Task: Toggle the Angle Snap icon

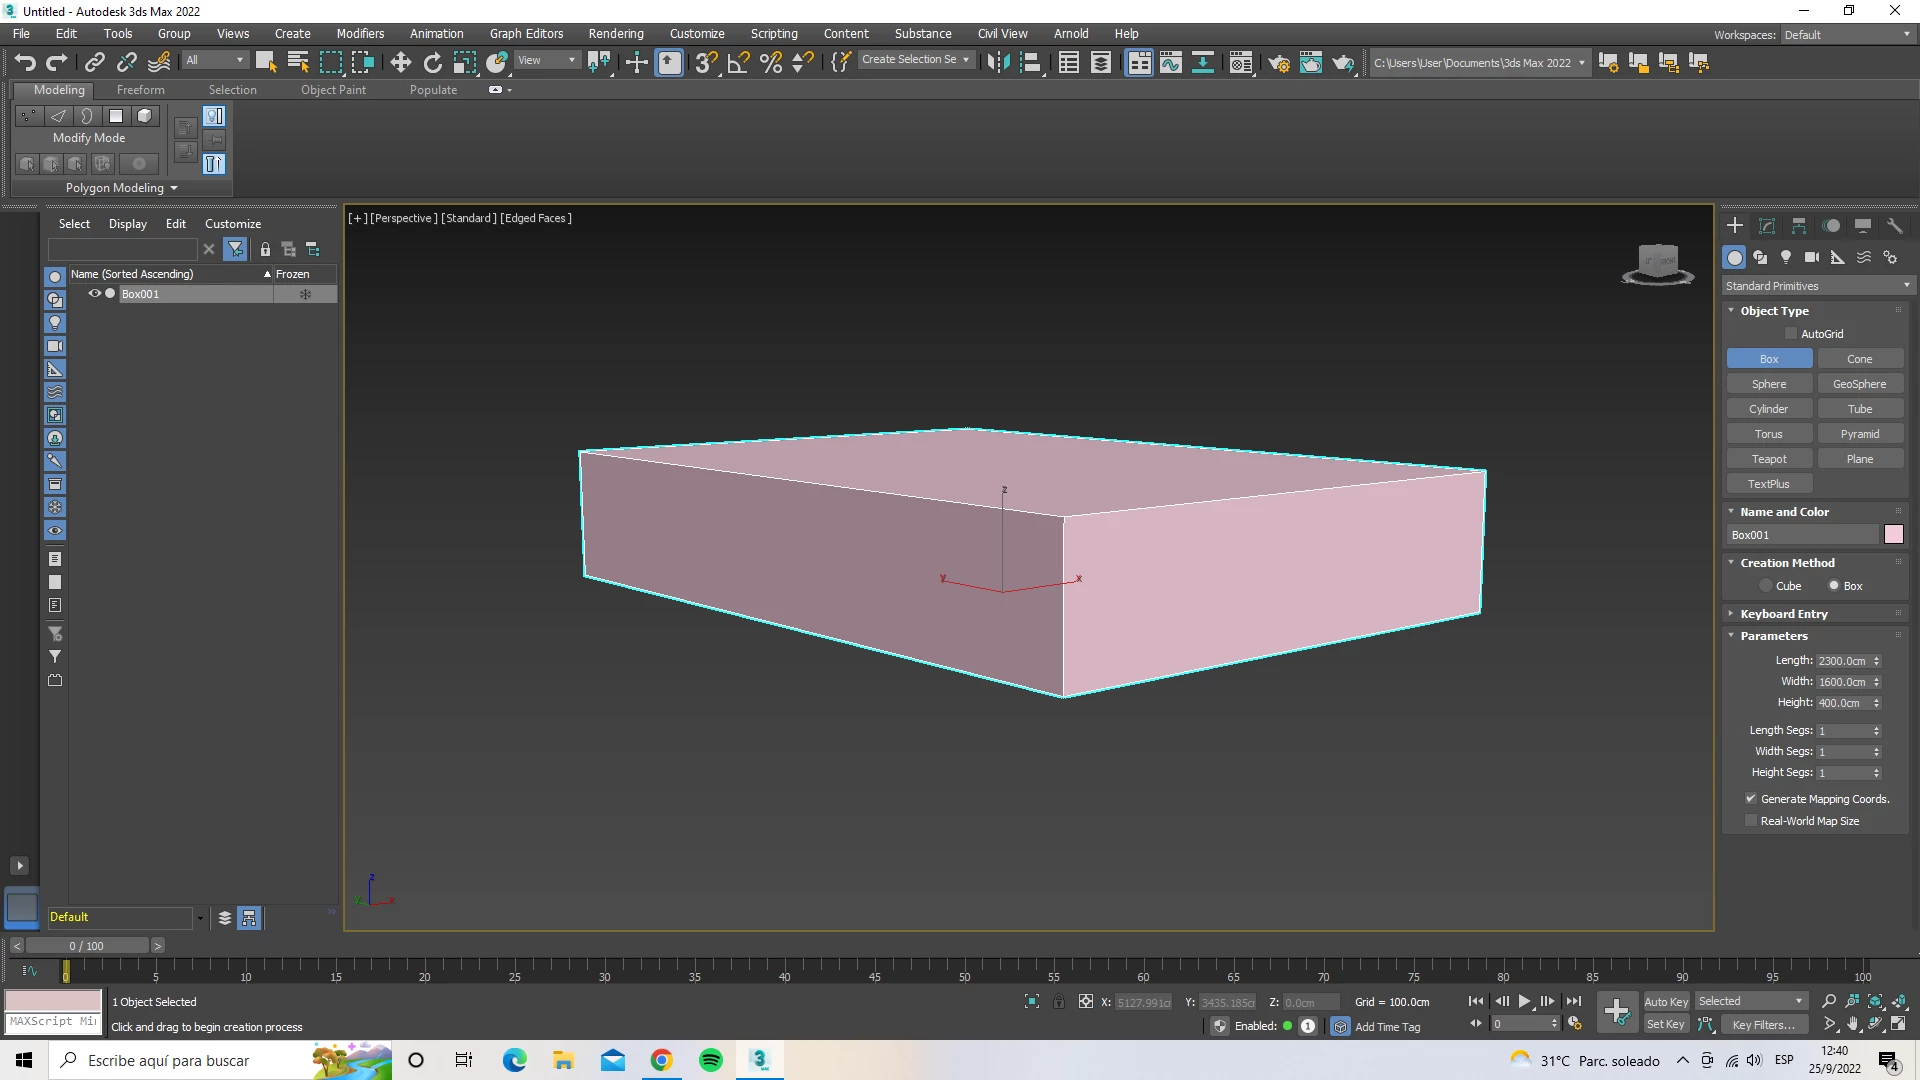Action: (738, 63)
